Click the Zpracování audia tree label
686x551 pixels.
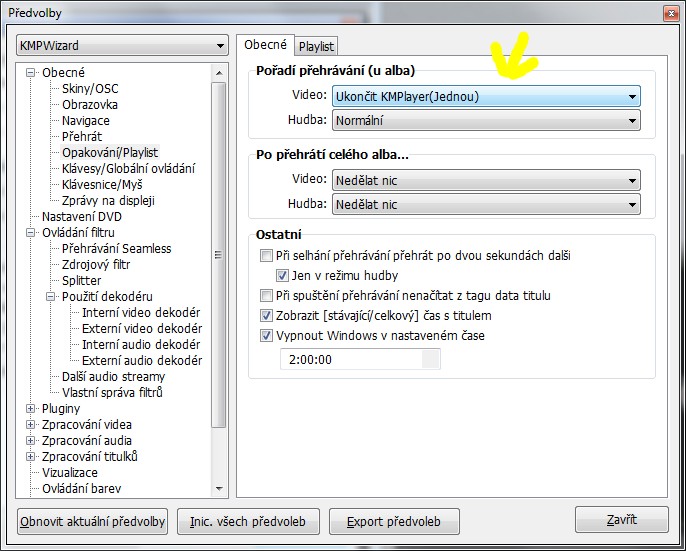point(87,441)
